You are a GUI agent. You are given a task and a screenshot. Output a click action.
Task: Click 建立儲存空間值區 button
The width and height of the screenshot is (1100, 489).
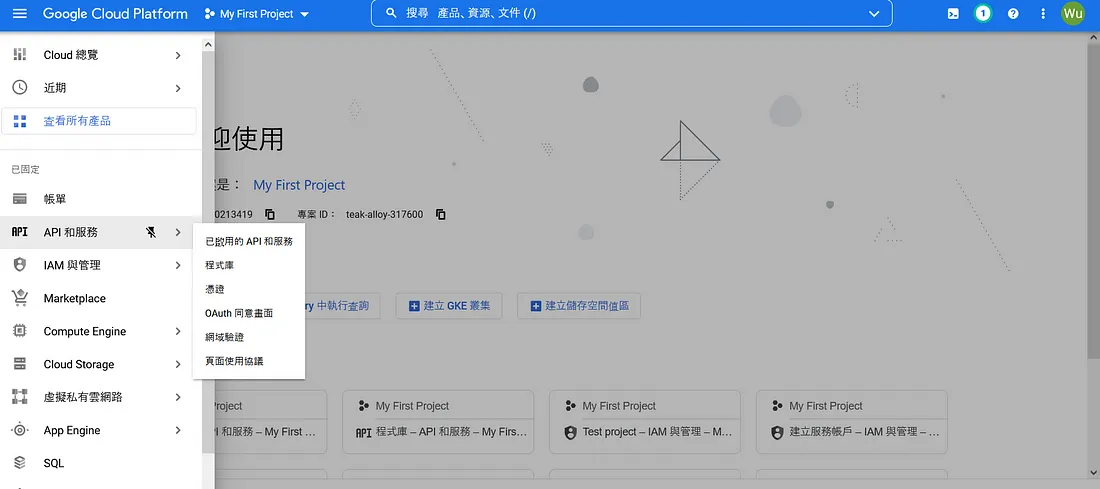(x=579, y=306)
